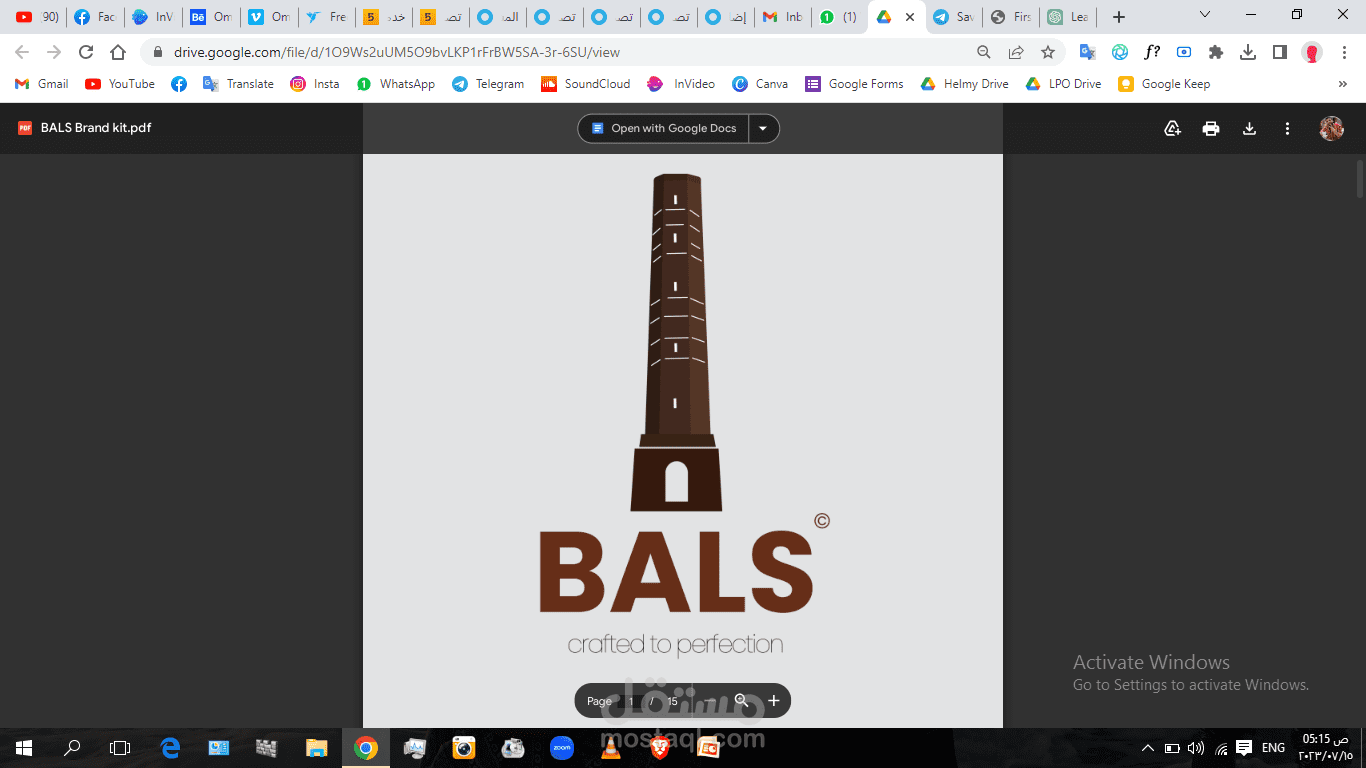
Task: Reload the page in Chrome
Action: (86, 52)
